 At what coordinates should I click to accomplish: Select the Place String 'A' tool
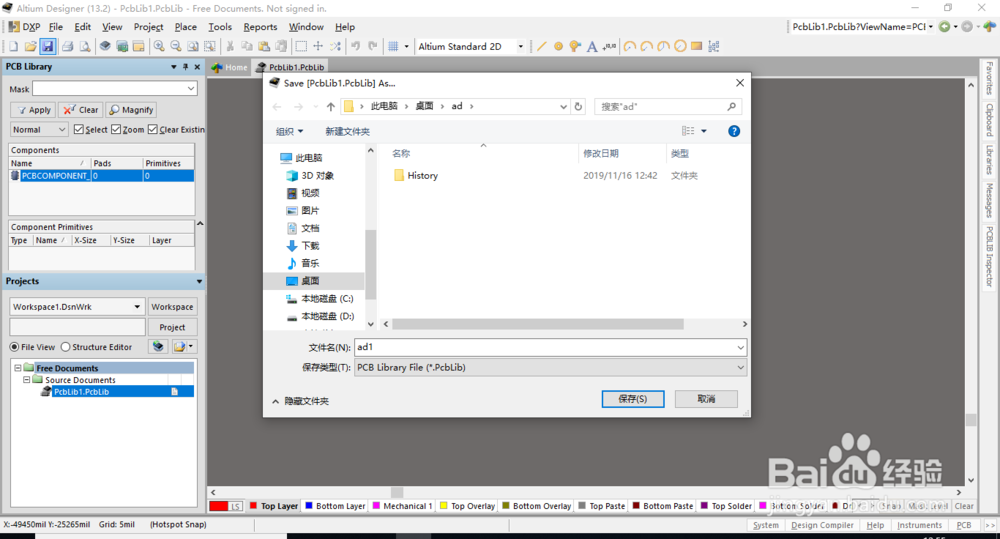pos(592,47)
